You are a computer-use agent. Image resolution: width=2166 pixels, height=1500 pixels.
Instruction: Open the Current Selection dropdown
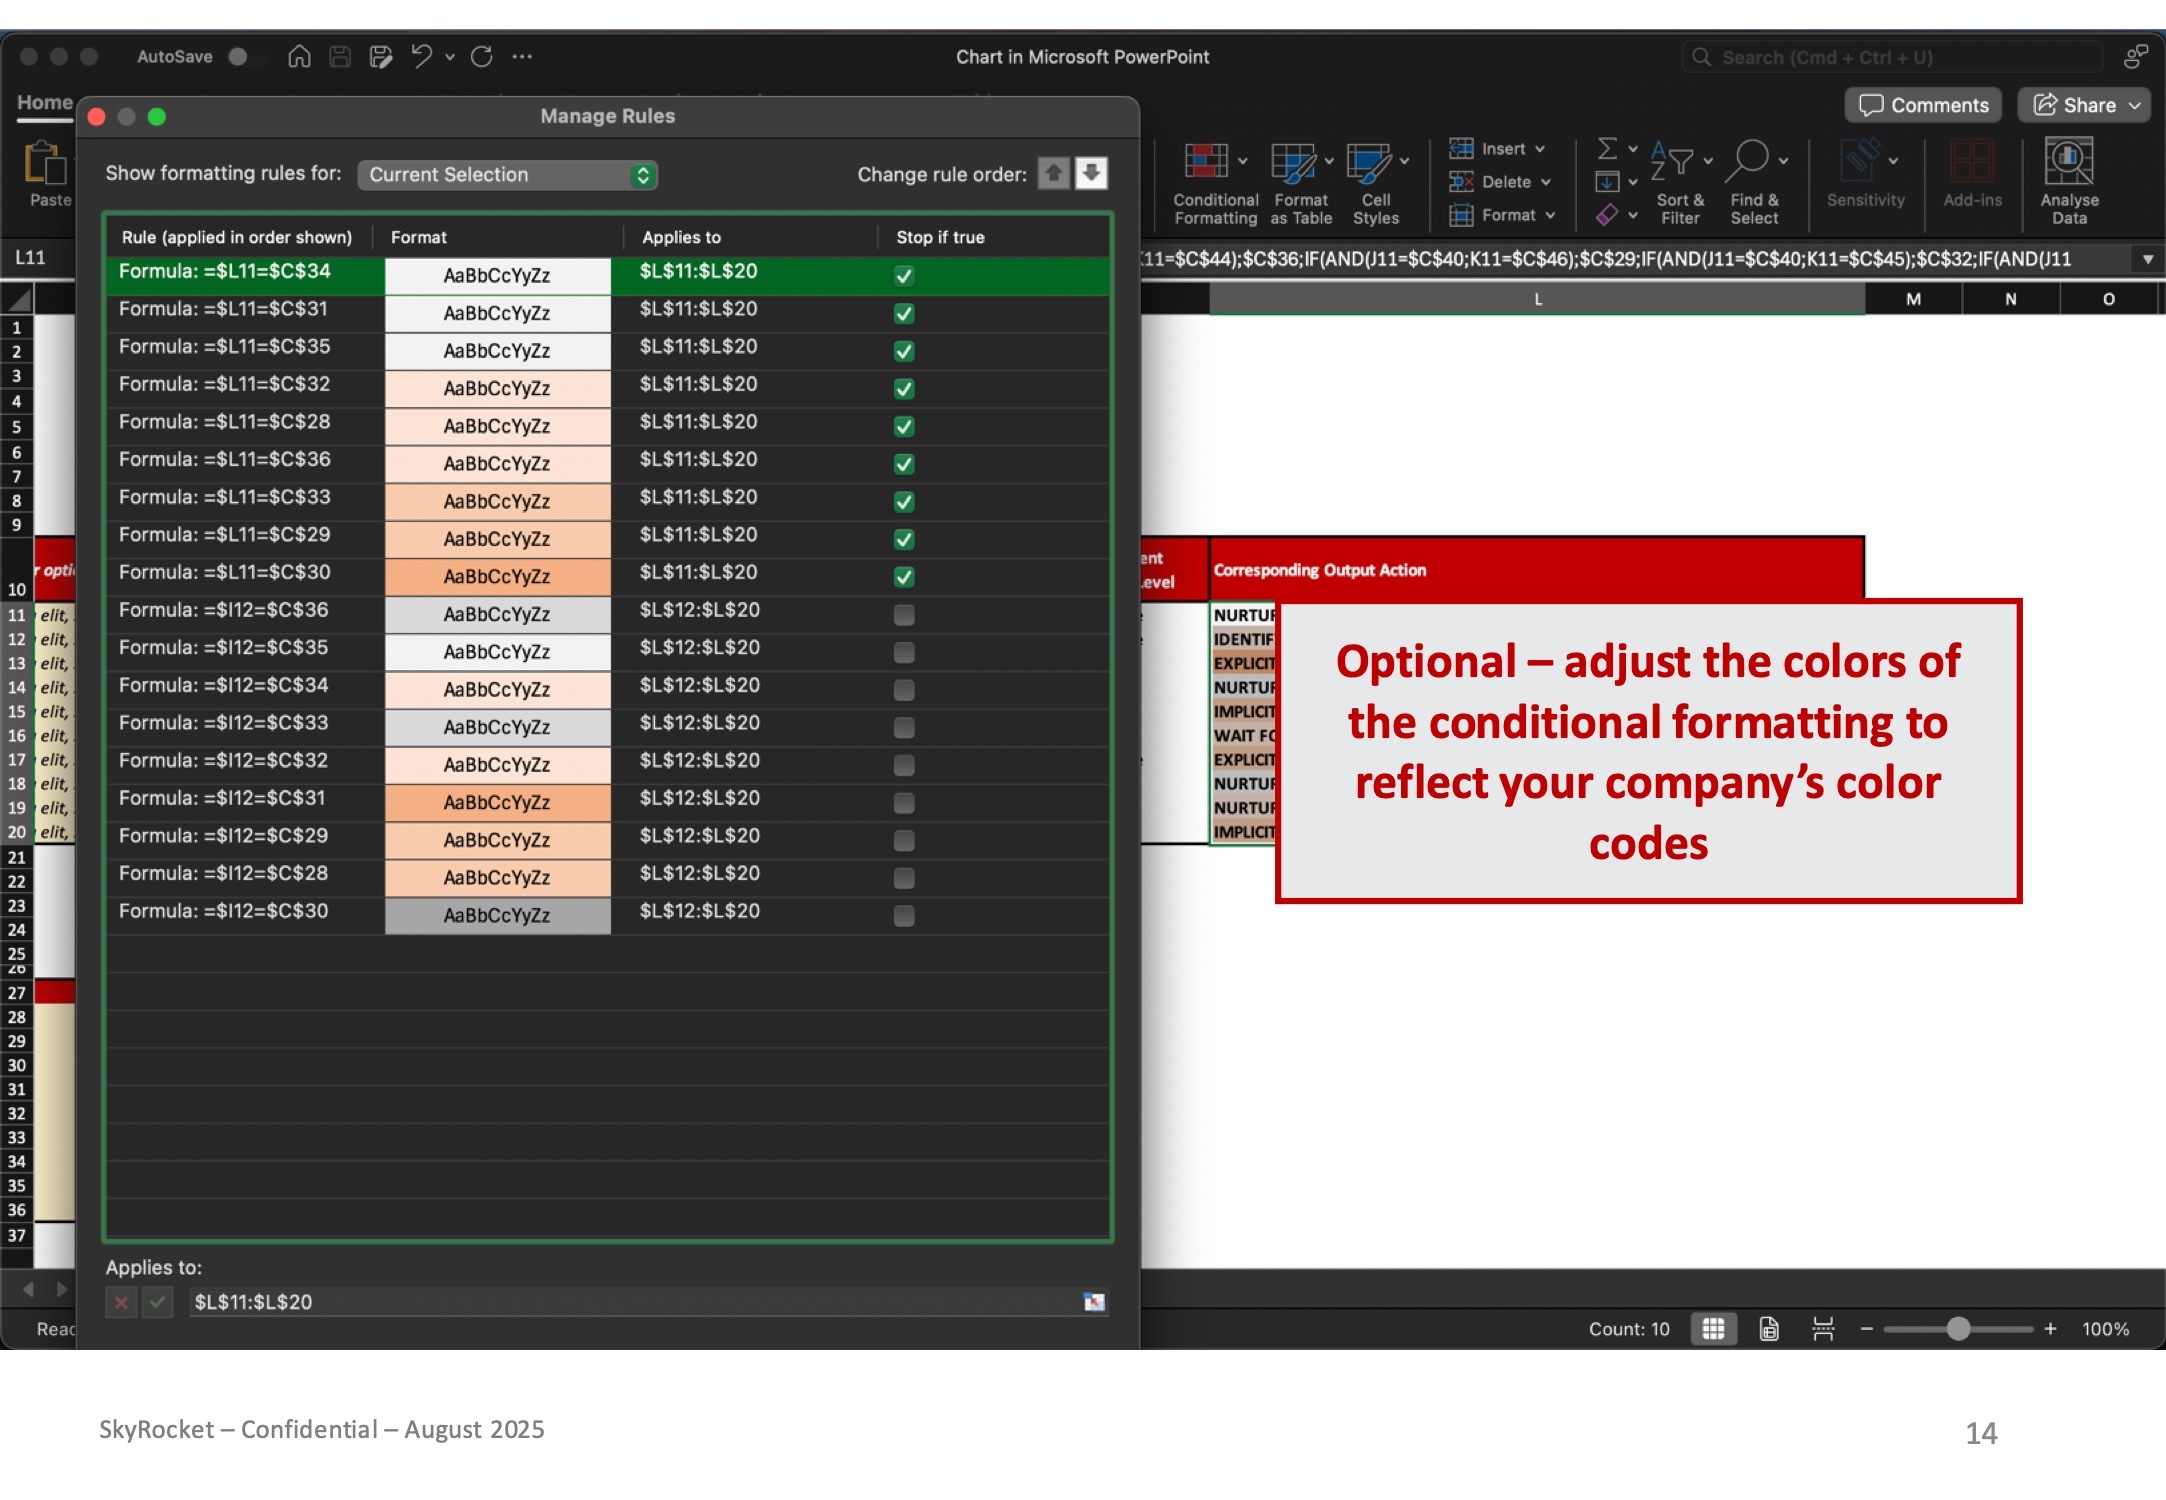point(507,175)
